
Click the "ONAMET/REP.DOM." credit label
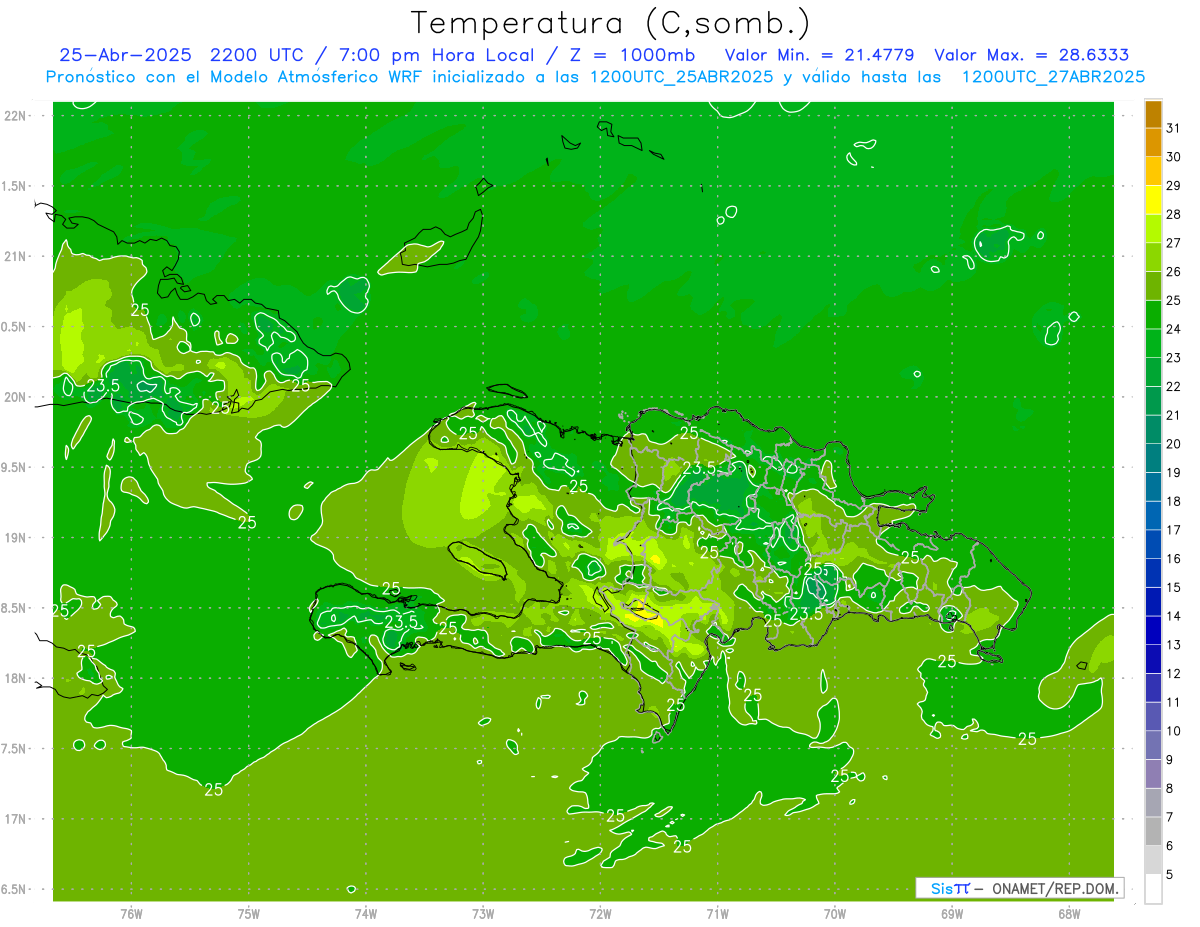(1055, 888)
